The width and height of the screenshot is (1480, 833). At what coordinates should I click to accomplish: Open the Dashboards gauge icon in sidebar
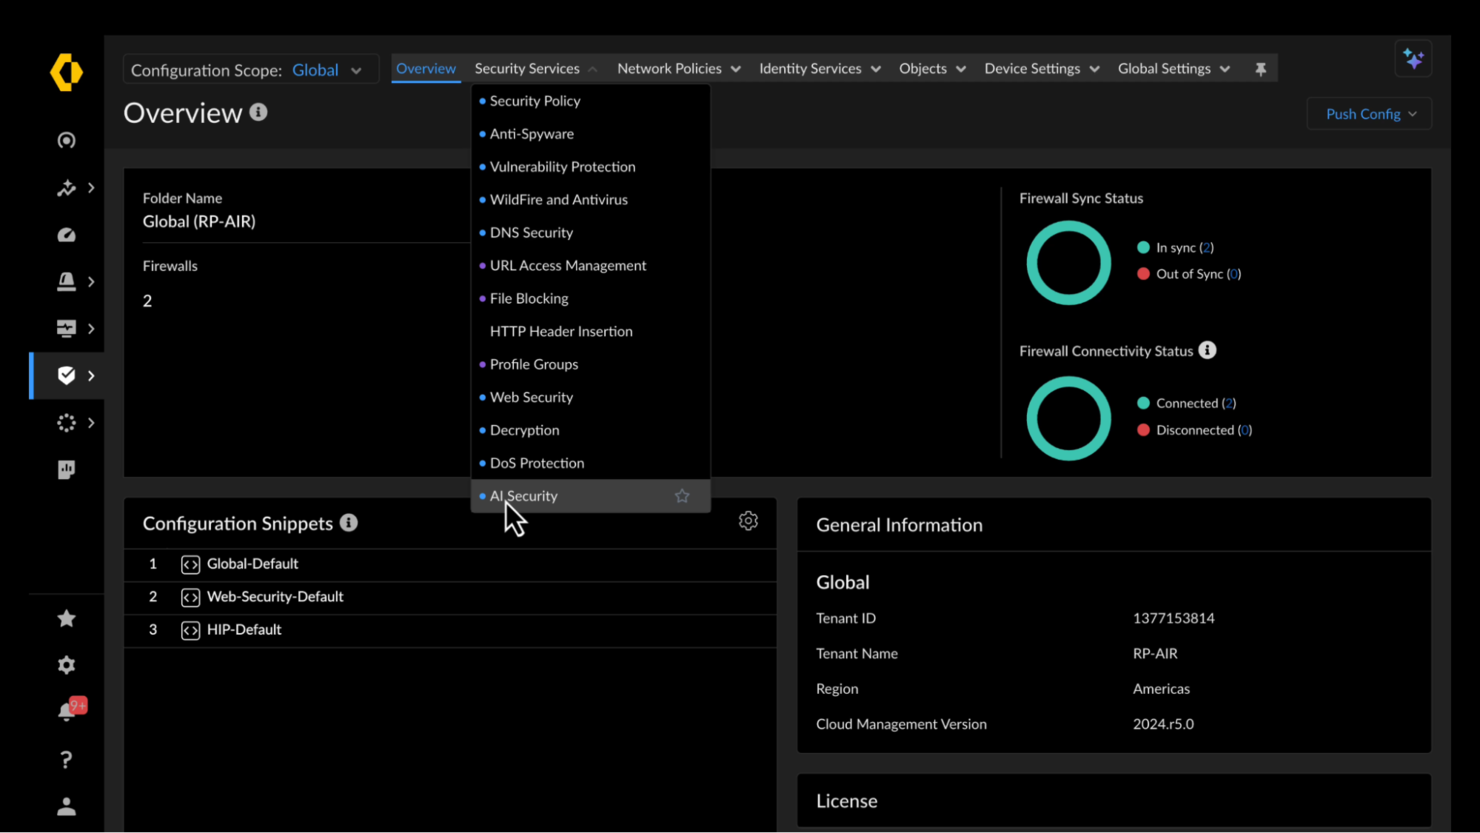(66, 234)
